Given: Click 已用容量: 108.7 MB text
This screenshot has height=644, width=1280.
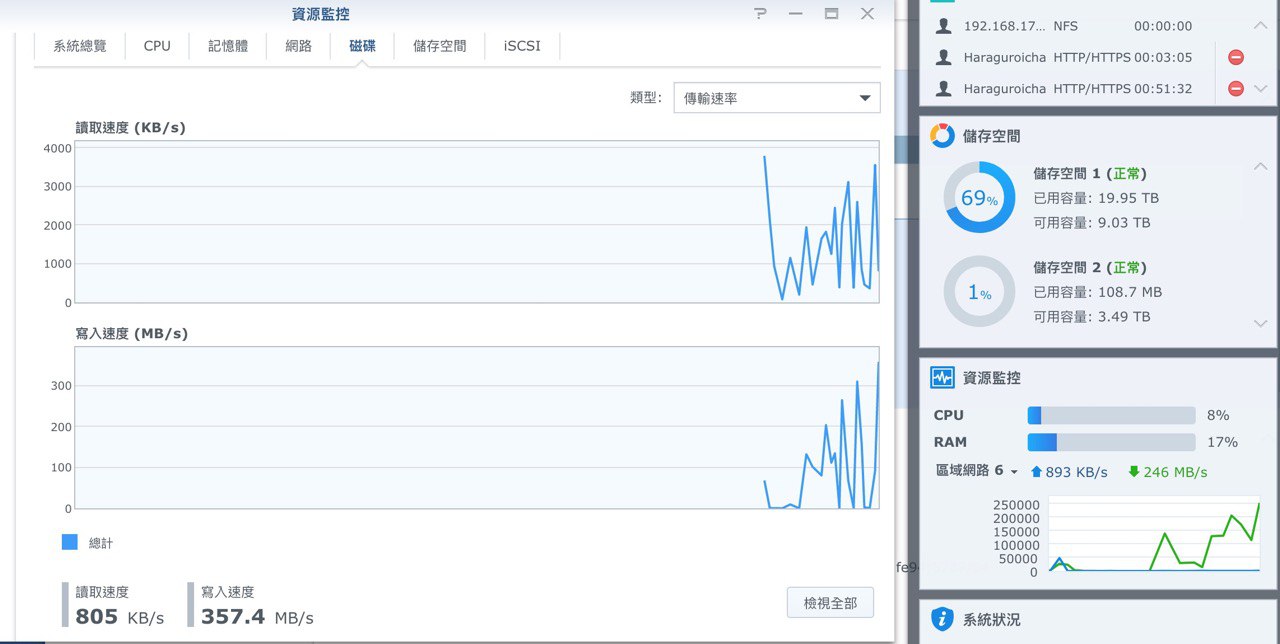Looking at the screenshot, I should click(1097, 292).
